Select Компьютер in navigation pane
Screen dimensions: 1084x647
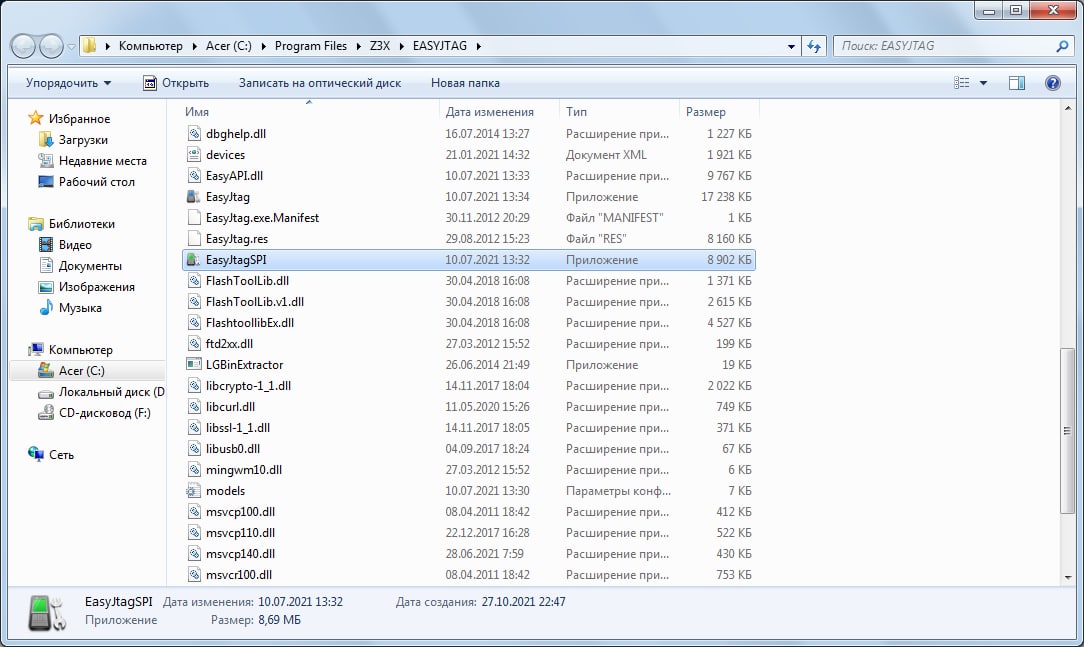pos(80,350)
